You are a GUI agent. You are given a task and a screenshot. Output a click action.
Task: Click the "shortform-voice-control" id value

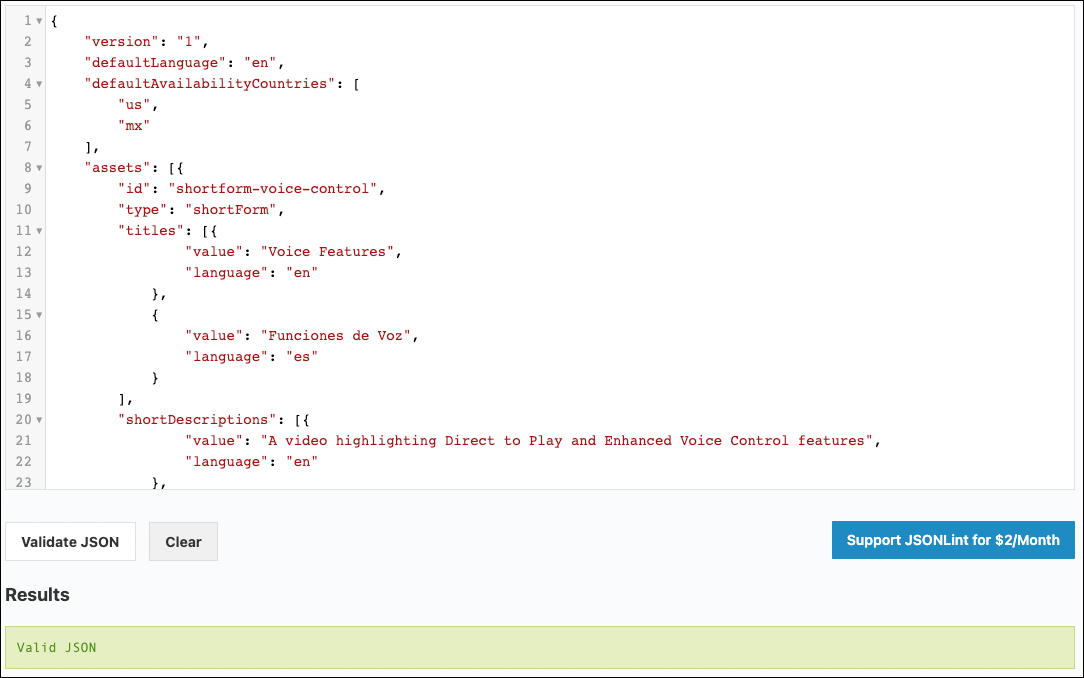coord(275,189)
